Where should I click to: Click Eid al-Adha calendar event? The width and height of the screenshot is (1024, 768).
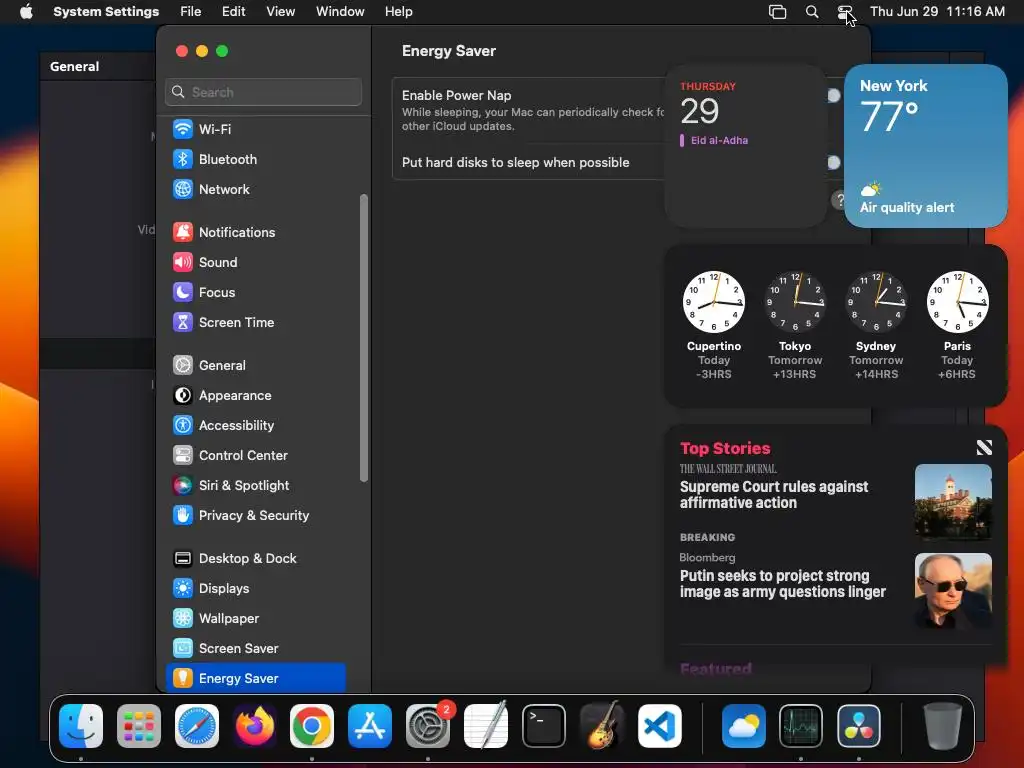tap(714, 140)
